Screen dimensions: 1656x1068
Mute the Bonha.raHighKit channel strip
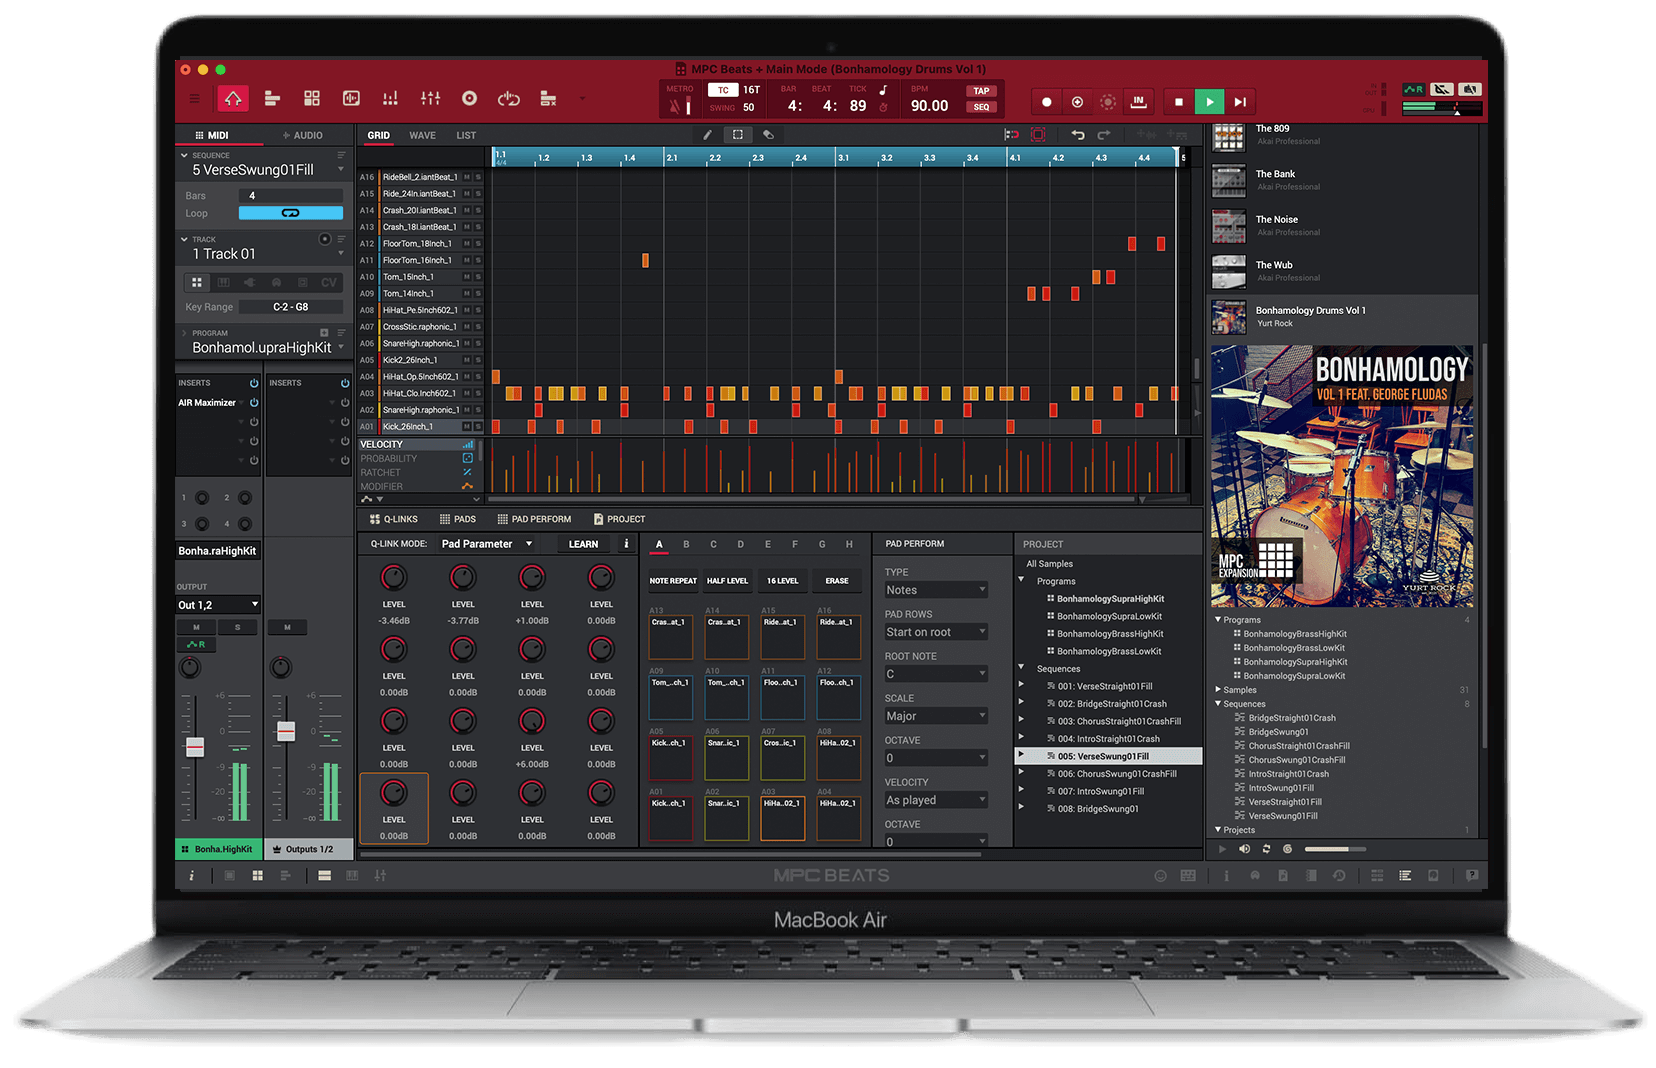coord(196,627)
